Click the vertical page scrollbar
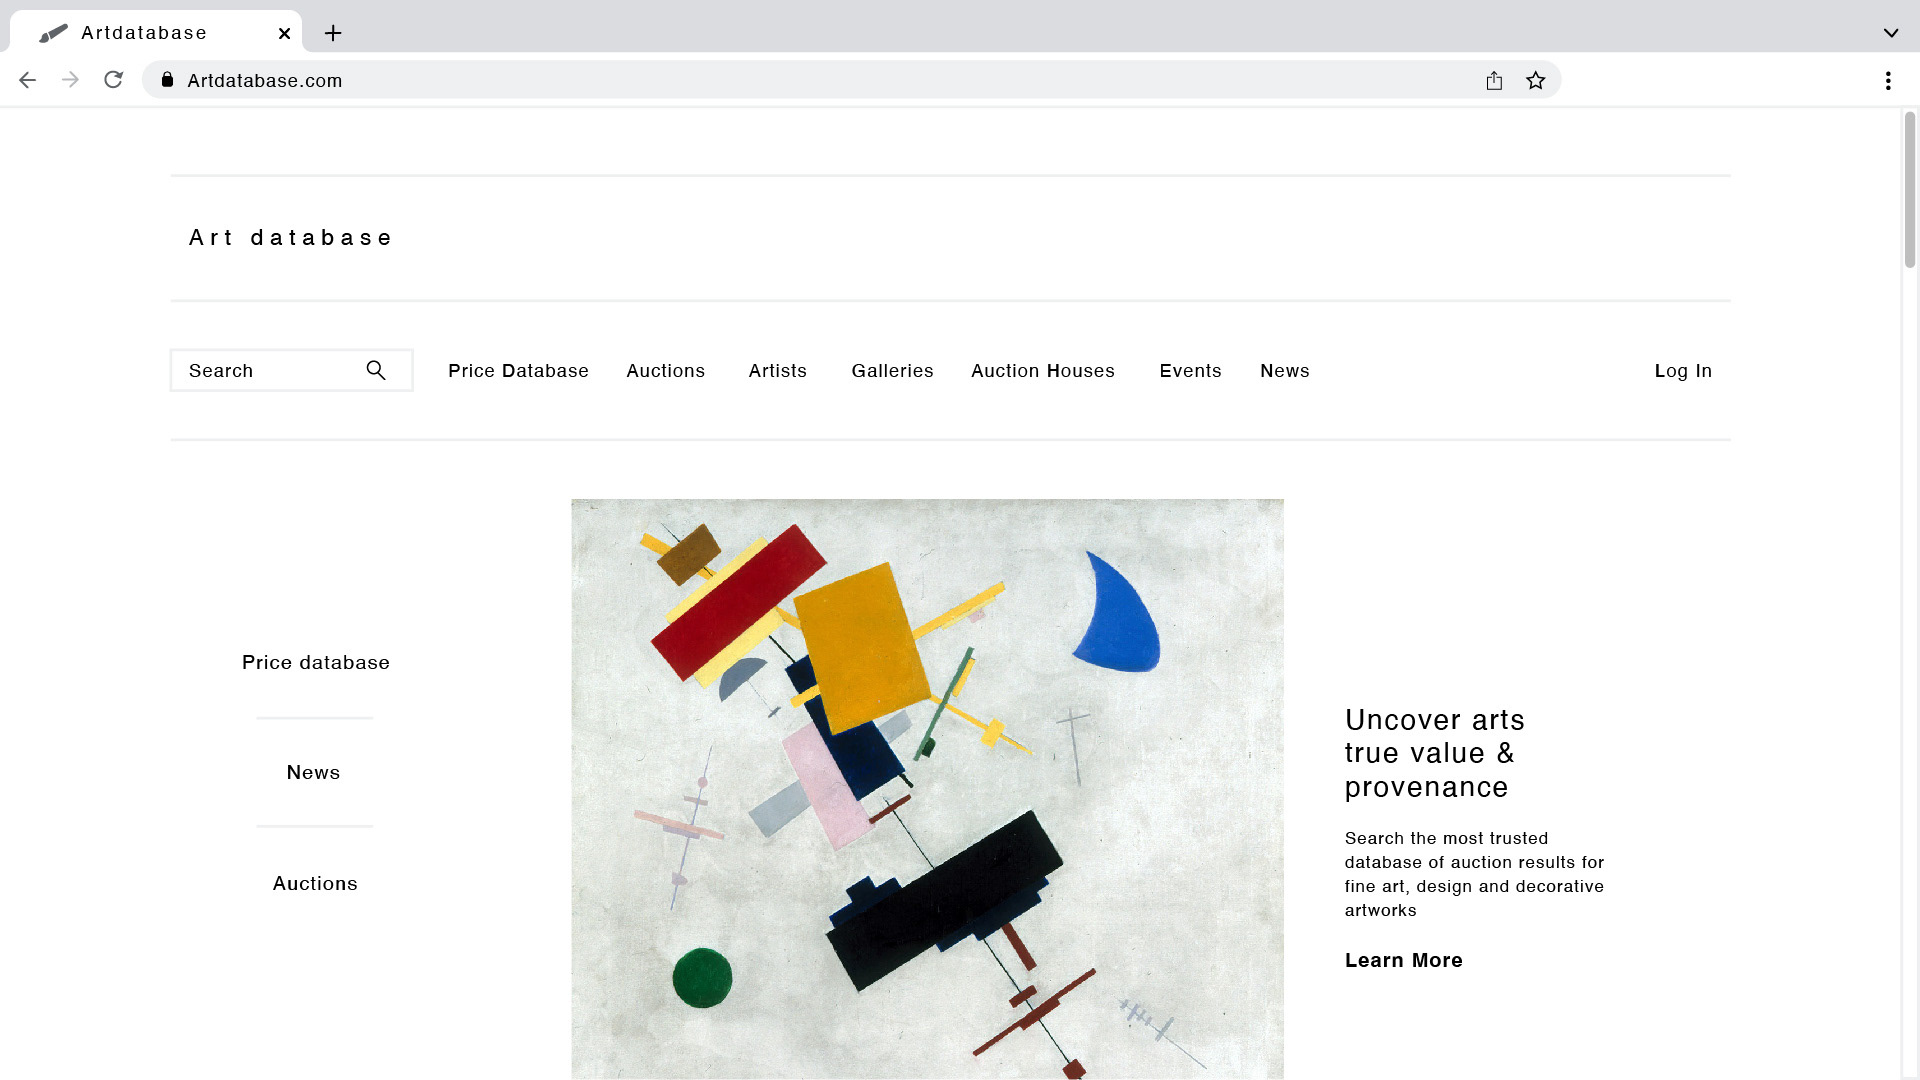The height and width of the screenshot is (1080, 1920). click(1909, 190)
